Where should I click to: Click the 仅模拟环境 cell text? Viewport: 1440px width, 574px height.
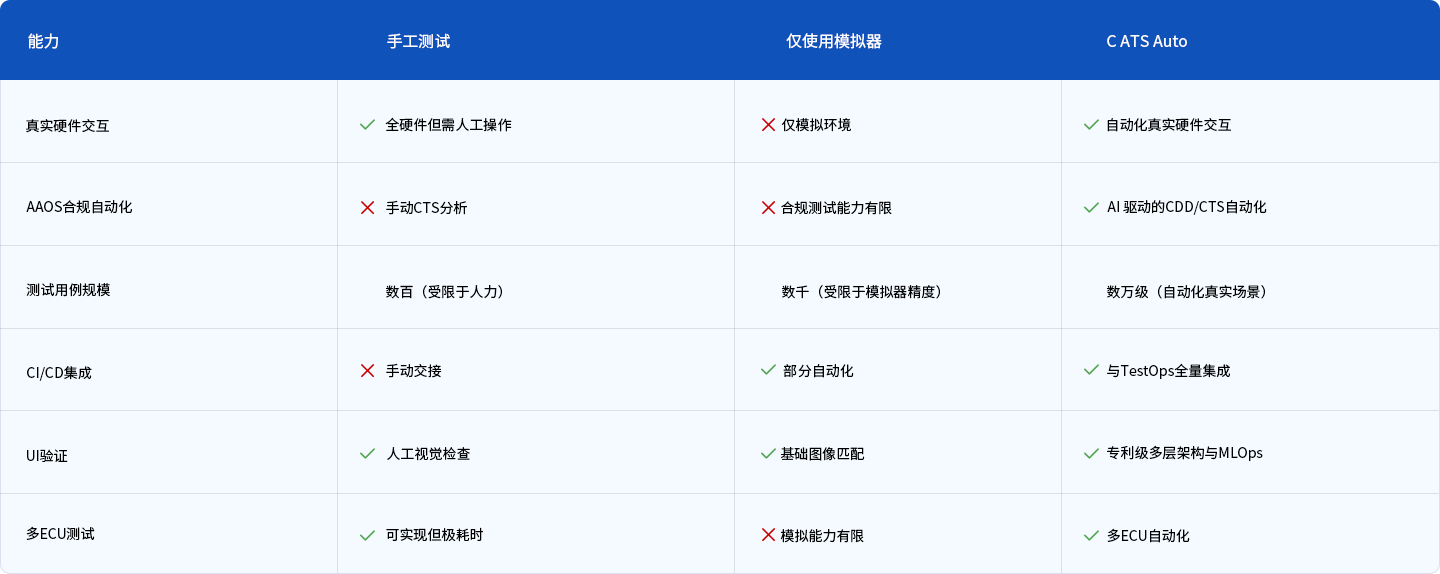point(816,125)
